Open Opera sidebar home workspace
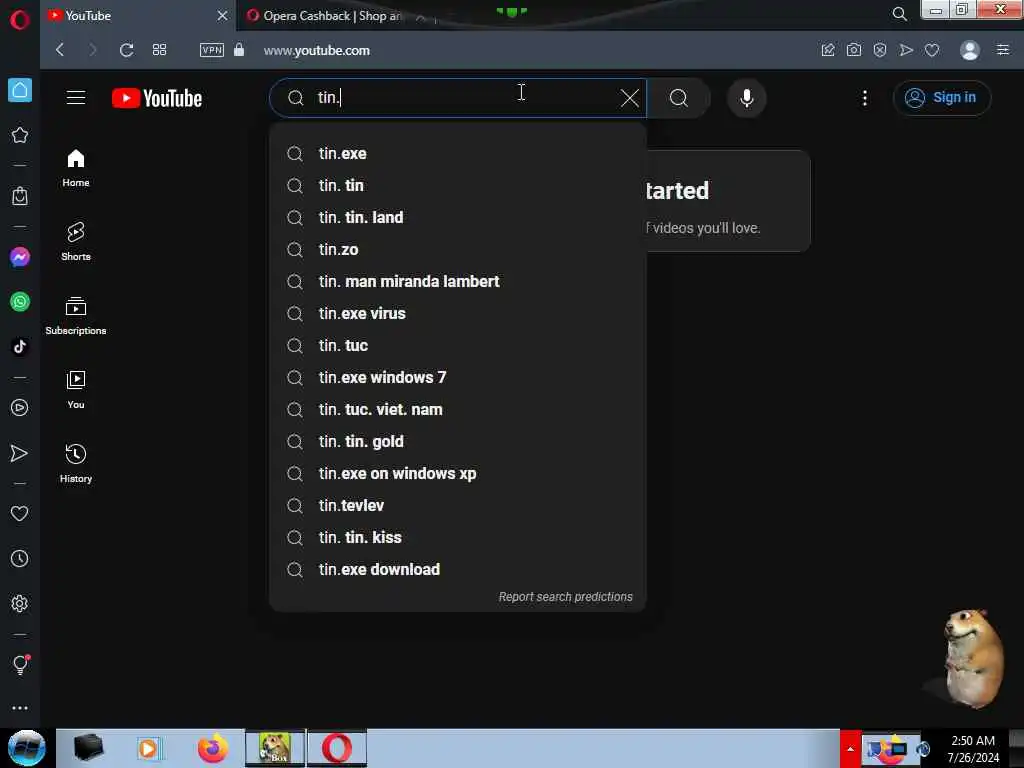 tap(20, 90)
